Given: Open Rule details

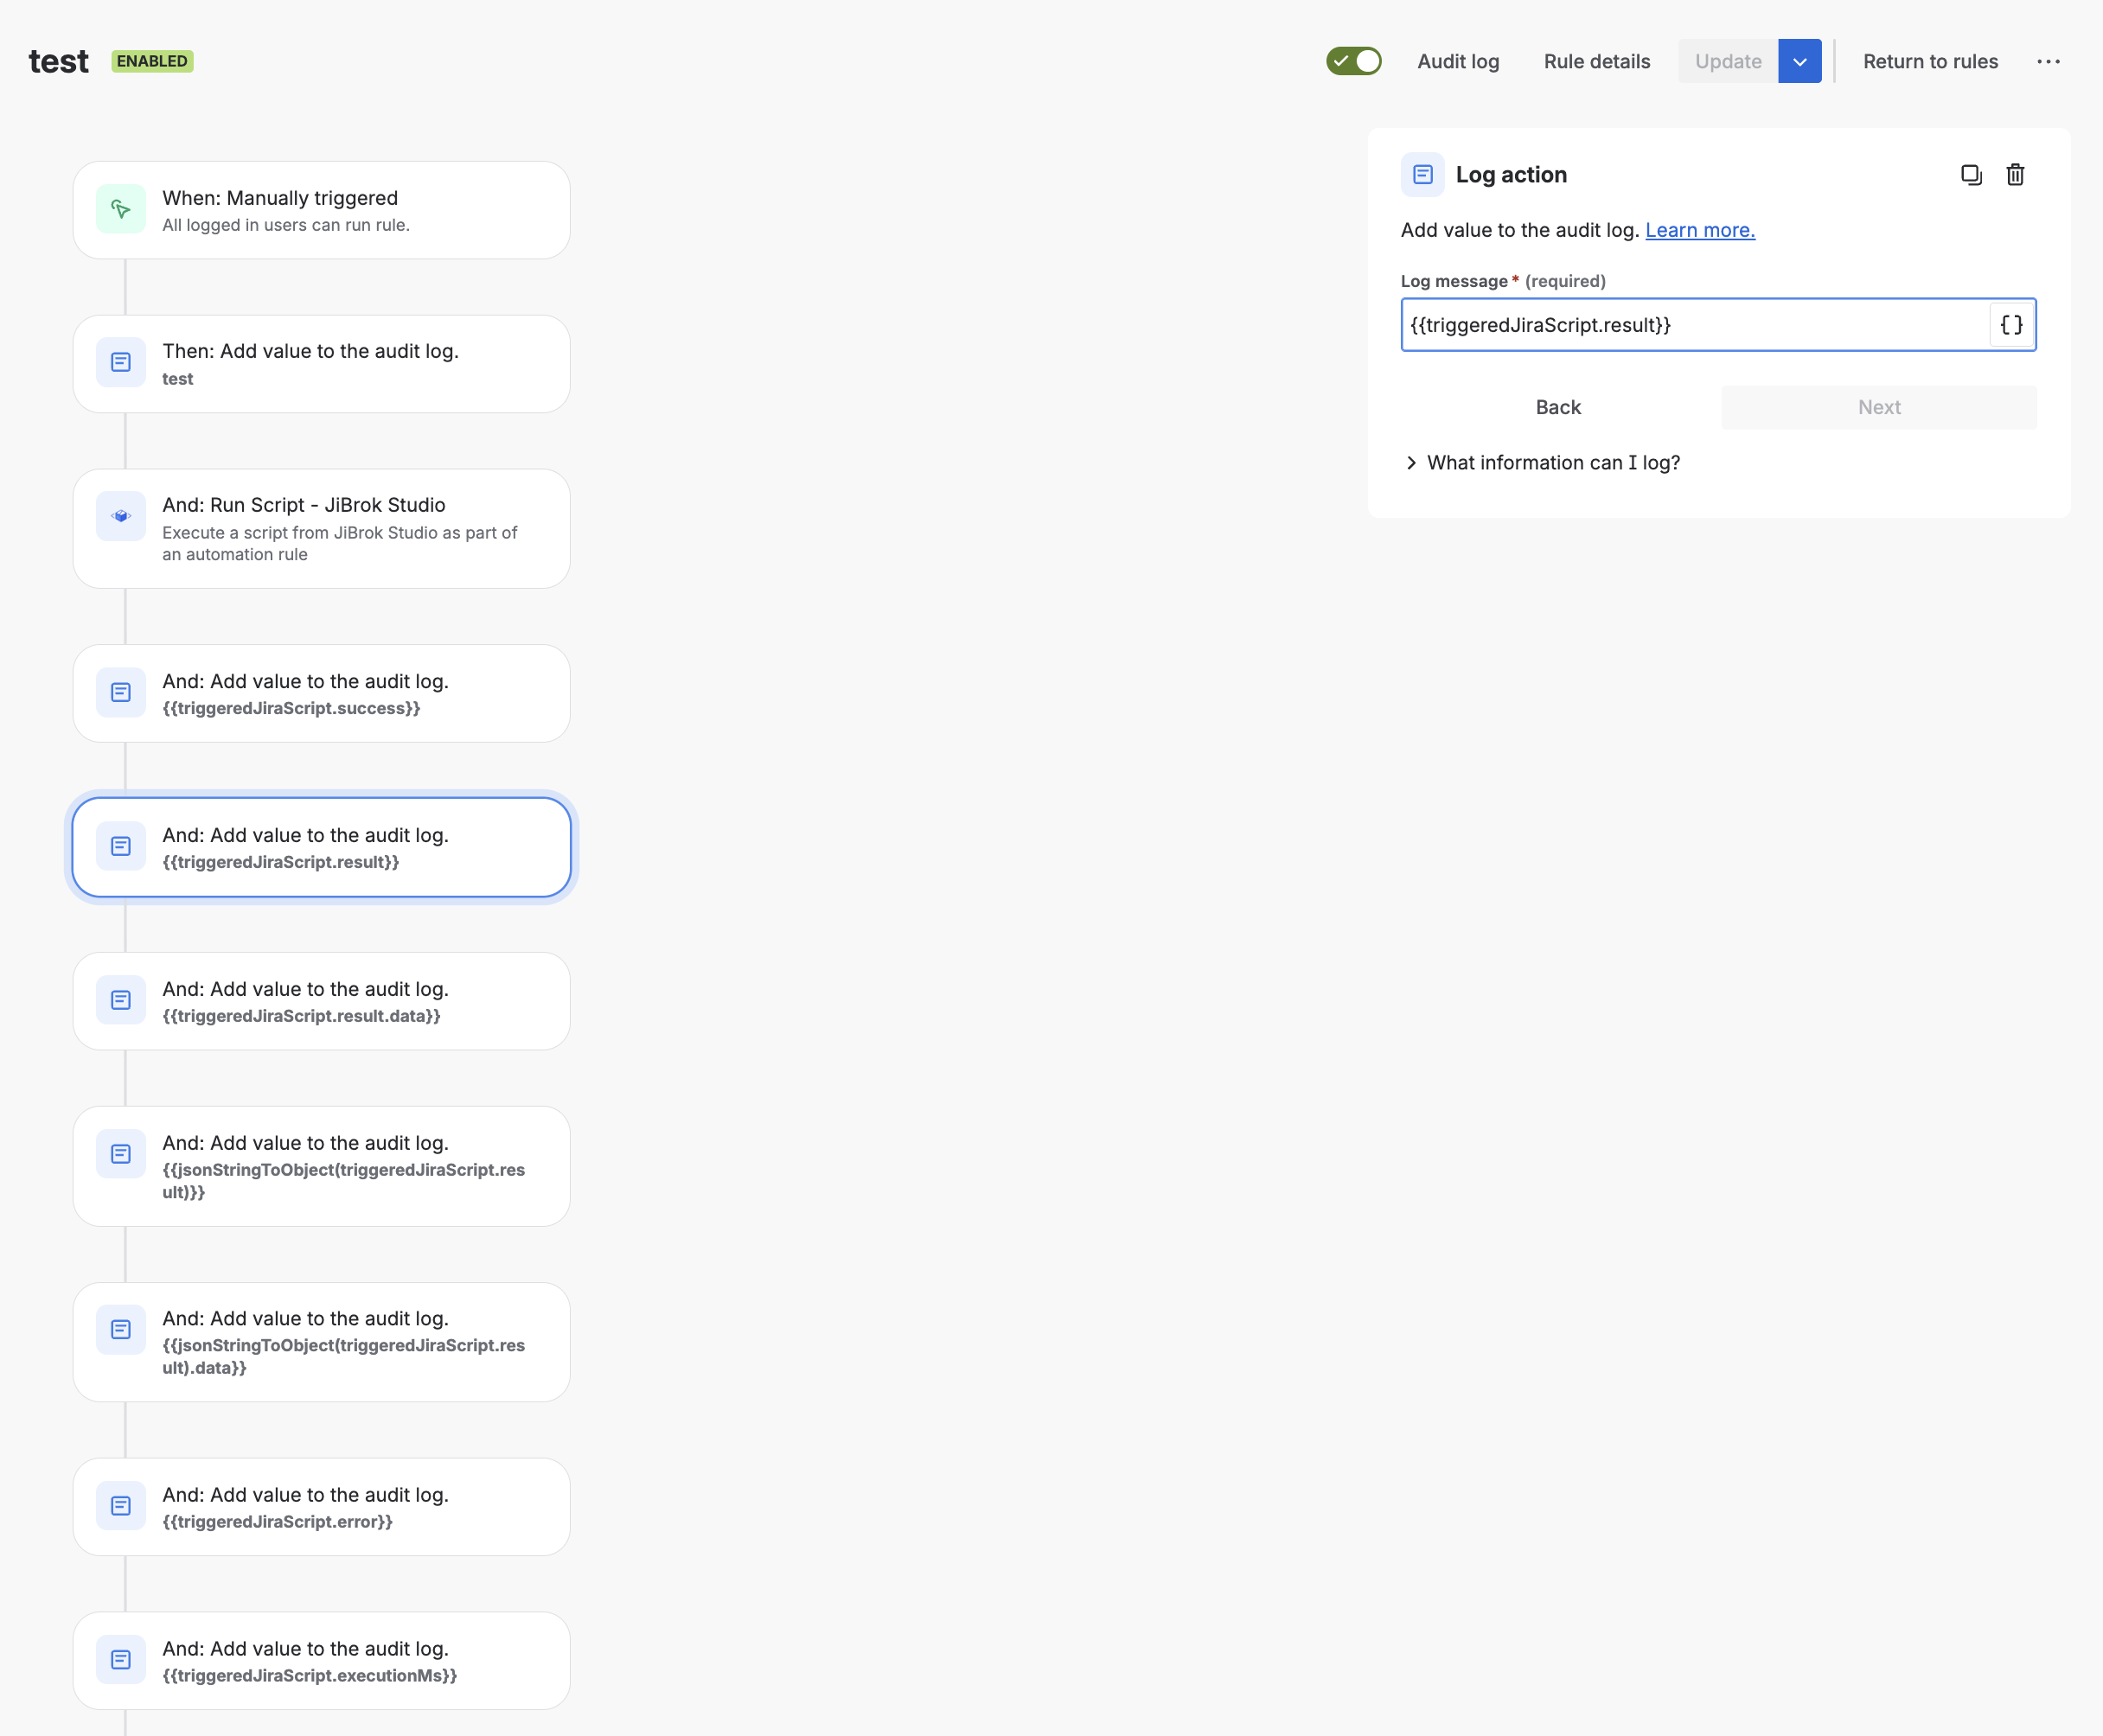Looking at the screenshot, I should 1596,61.
